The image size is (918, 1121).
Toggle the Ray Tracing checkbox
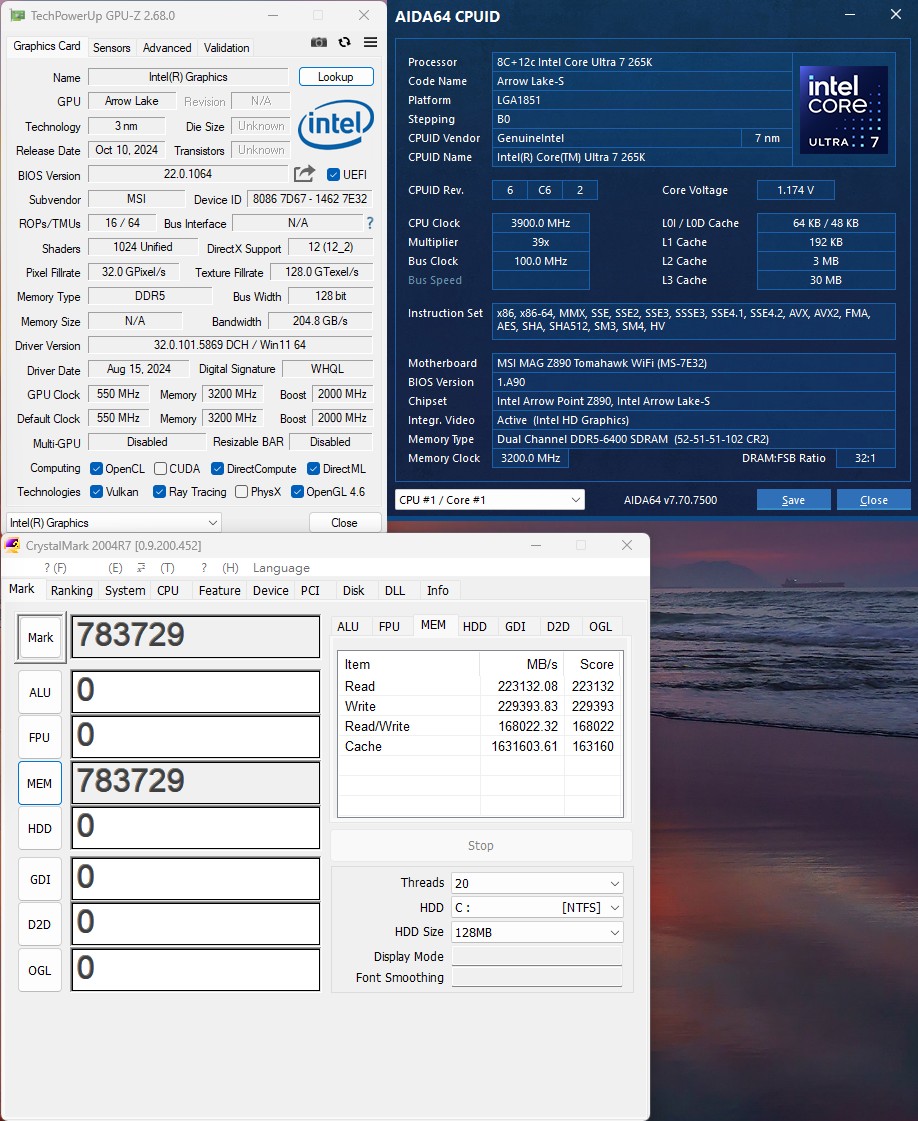coord(159,491)
